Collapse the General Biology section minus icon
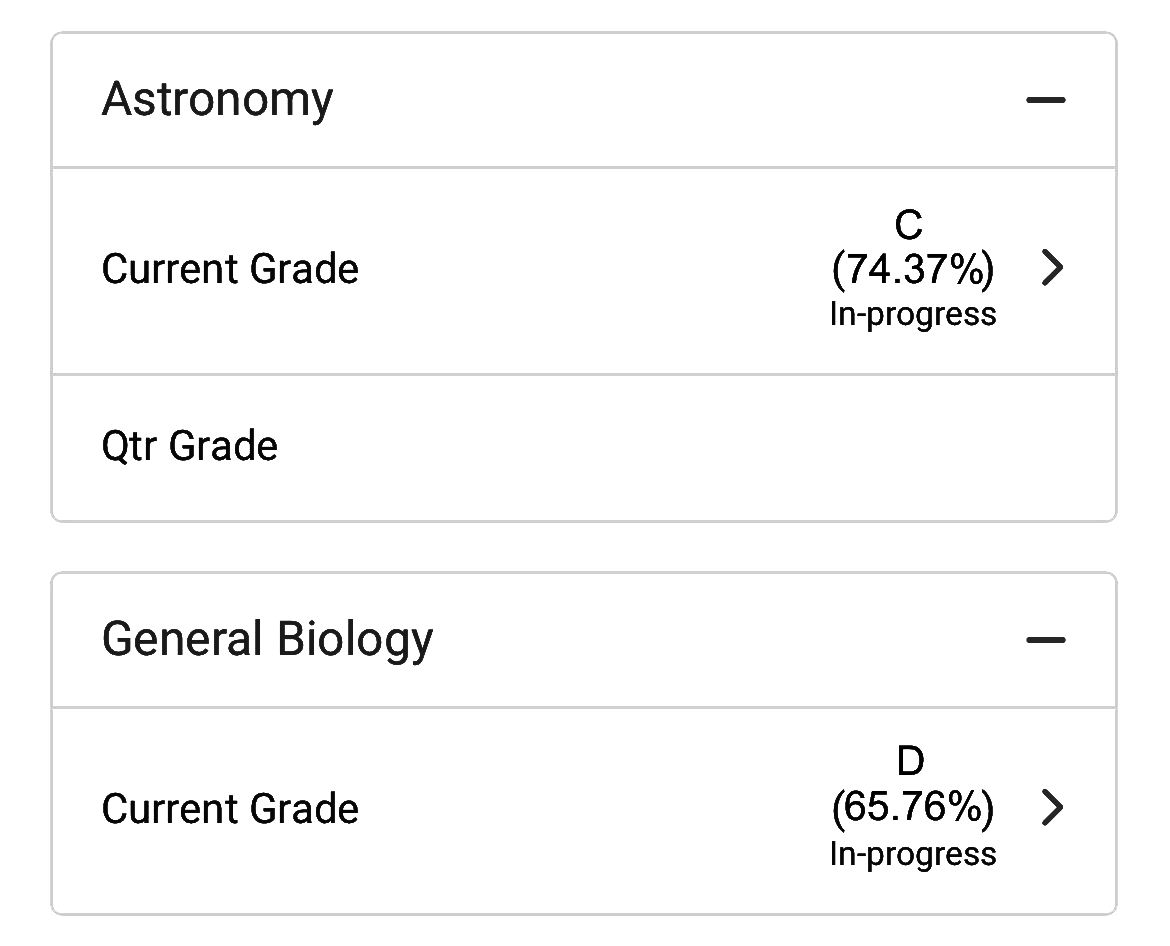The height and width of the screenshot is (946, 1170). coord(1046,640)
